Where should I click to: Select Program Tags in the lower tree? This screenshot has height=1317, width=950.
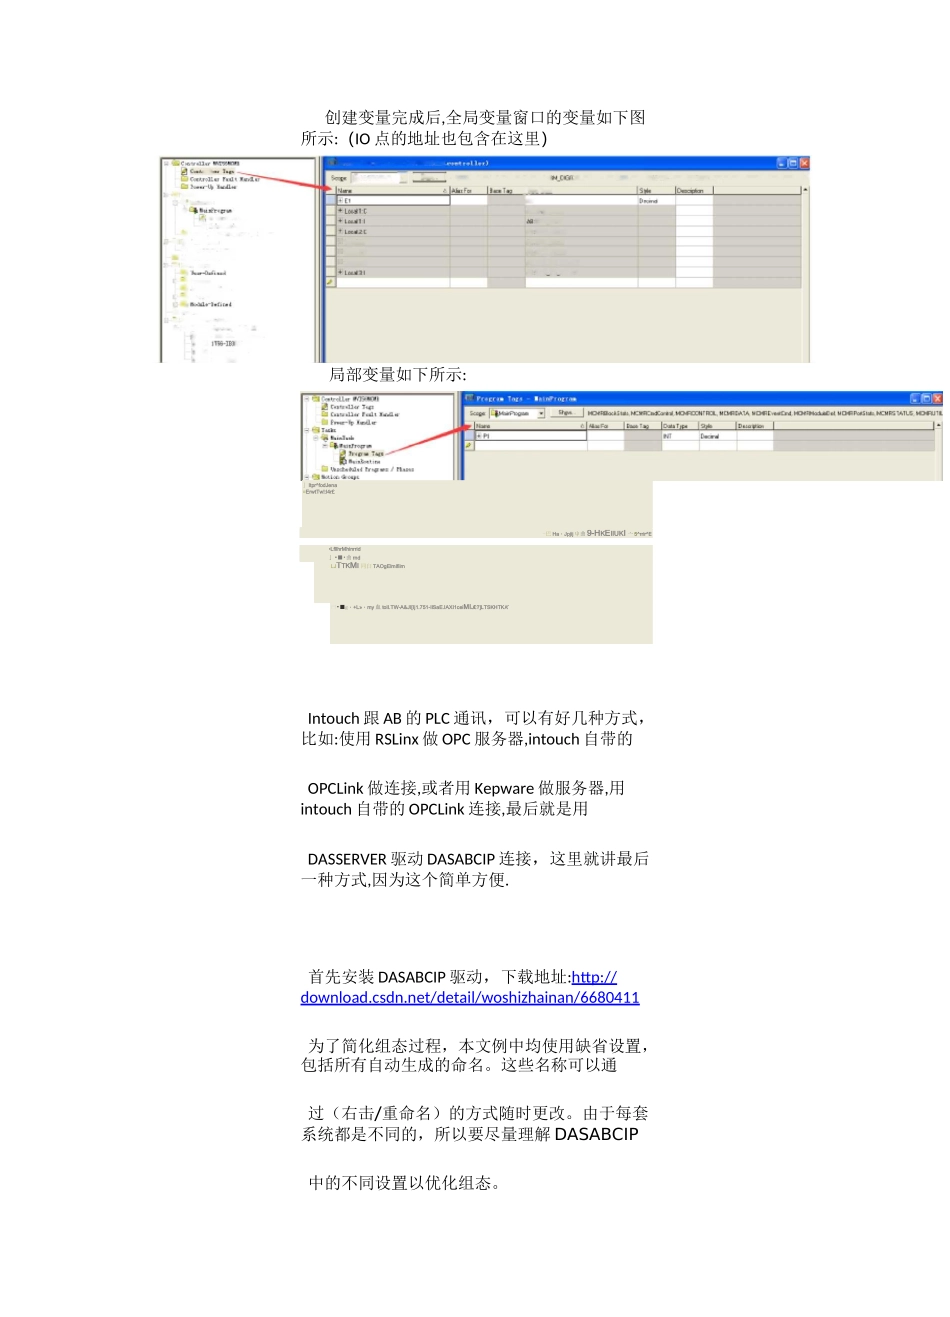(365, 453)
